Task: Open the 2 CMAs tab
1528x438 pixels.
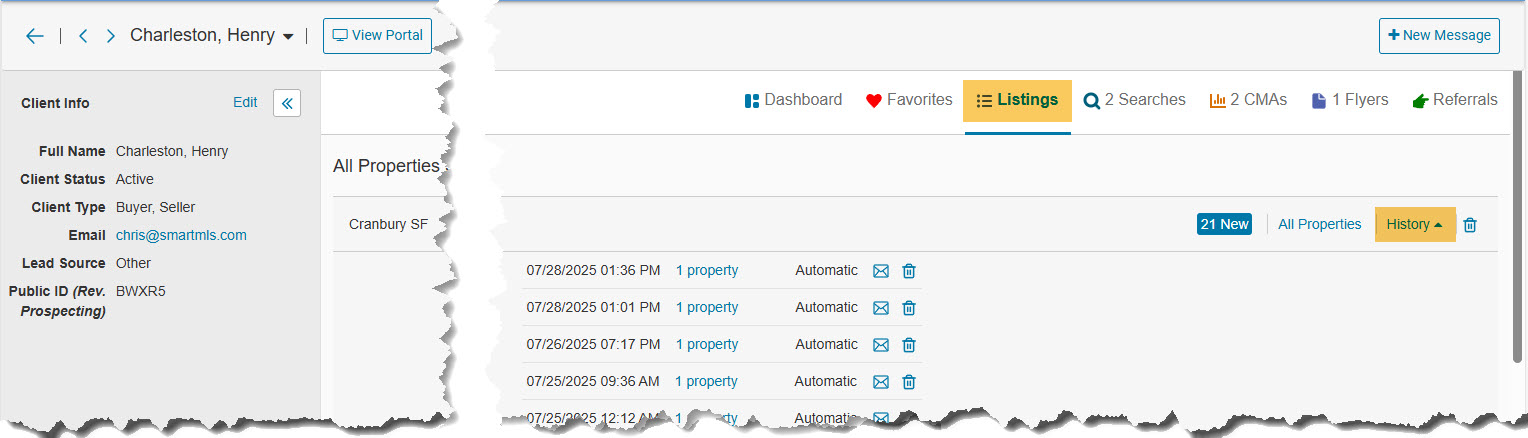Action: [1248, 100]
